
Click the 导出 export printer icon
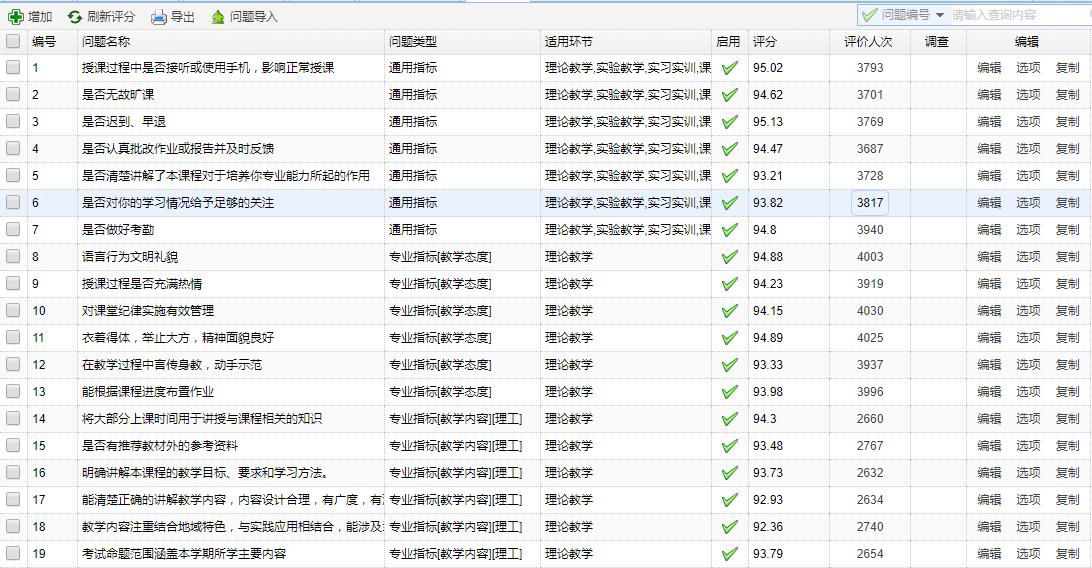tap(159, 16)
